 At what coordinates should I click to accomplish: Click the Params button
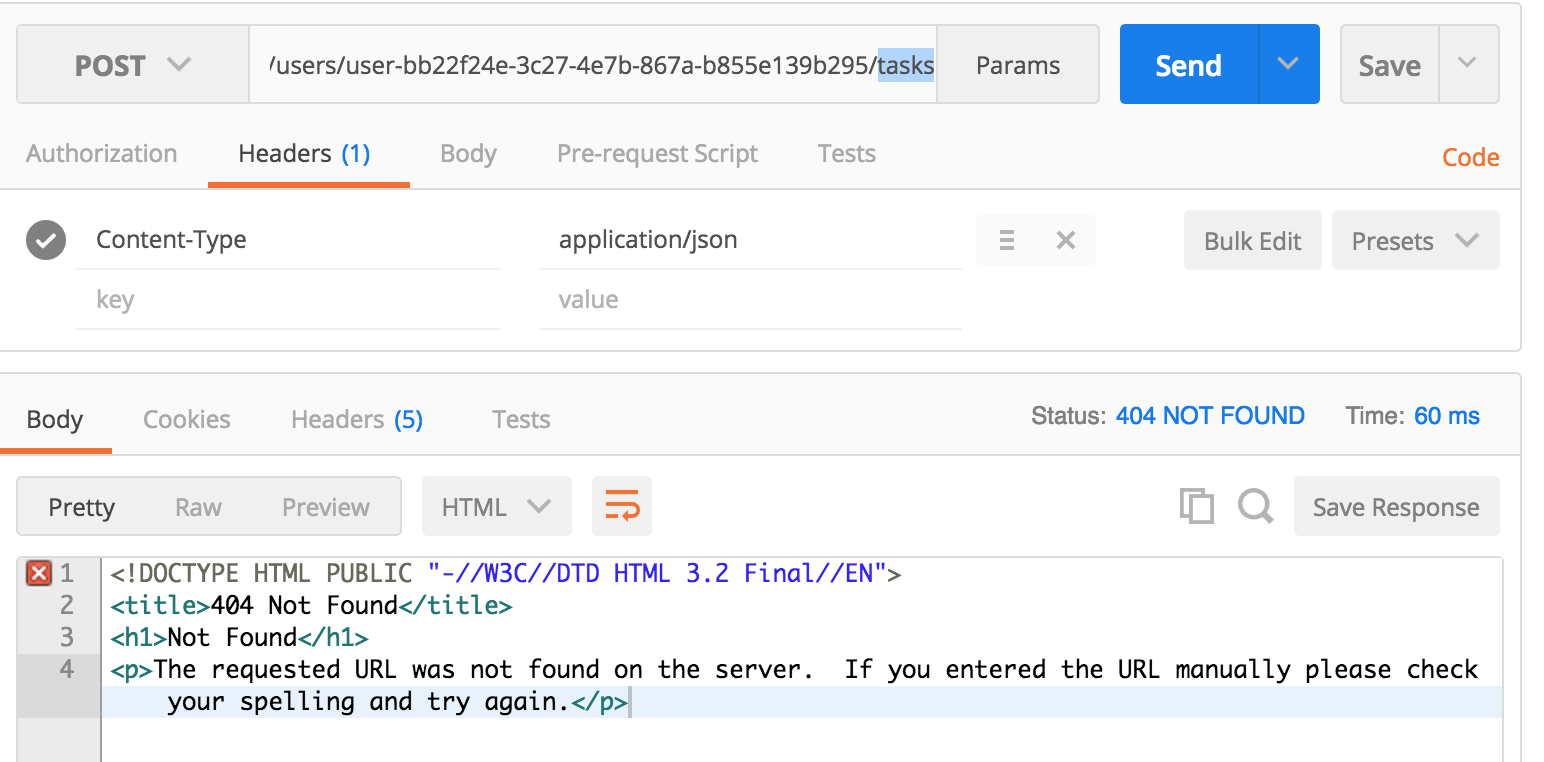[1018, 65]
